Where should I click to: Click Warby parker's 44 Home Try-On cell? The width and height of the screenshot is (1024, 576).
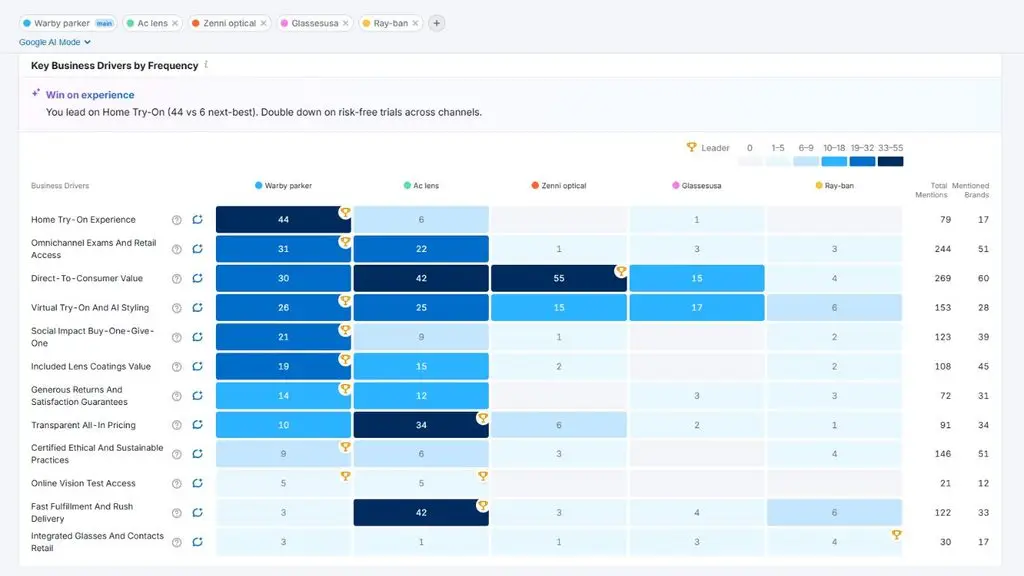[283, 219]
